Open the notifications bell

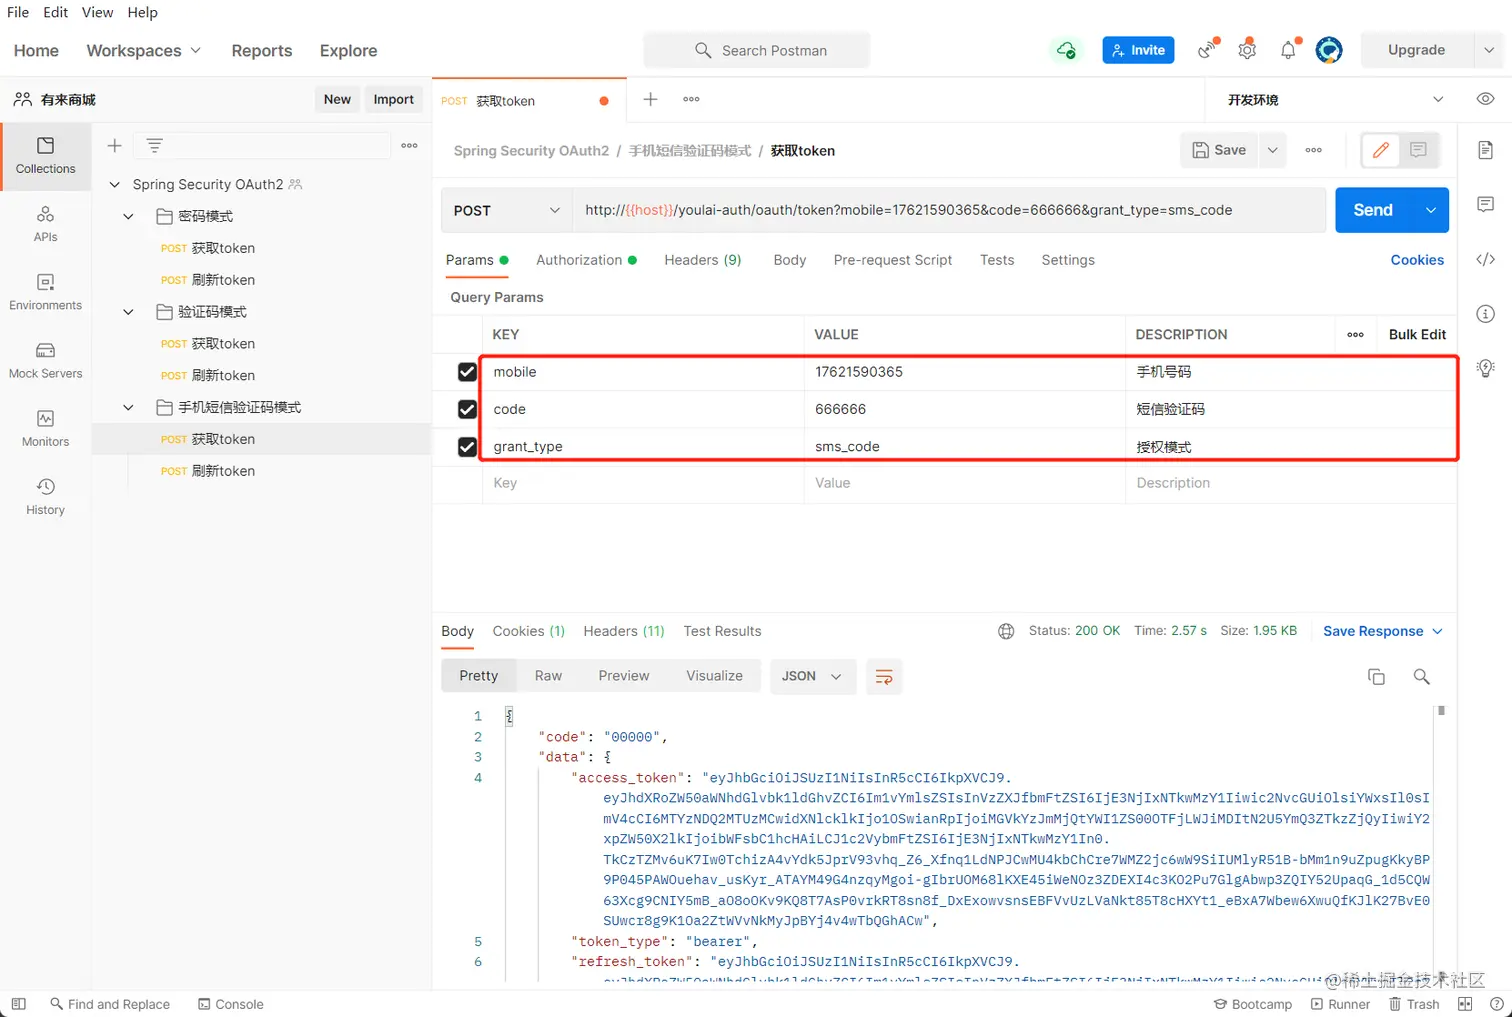[x=1288, y=50]
